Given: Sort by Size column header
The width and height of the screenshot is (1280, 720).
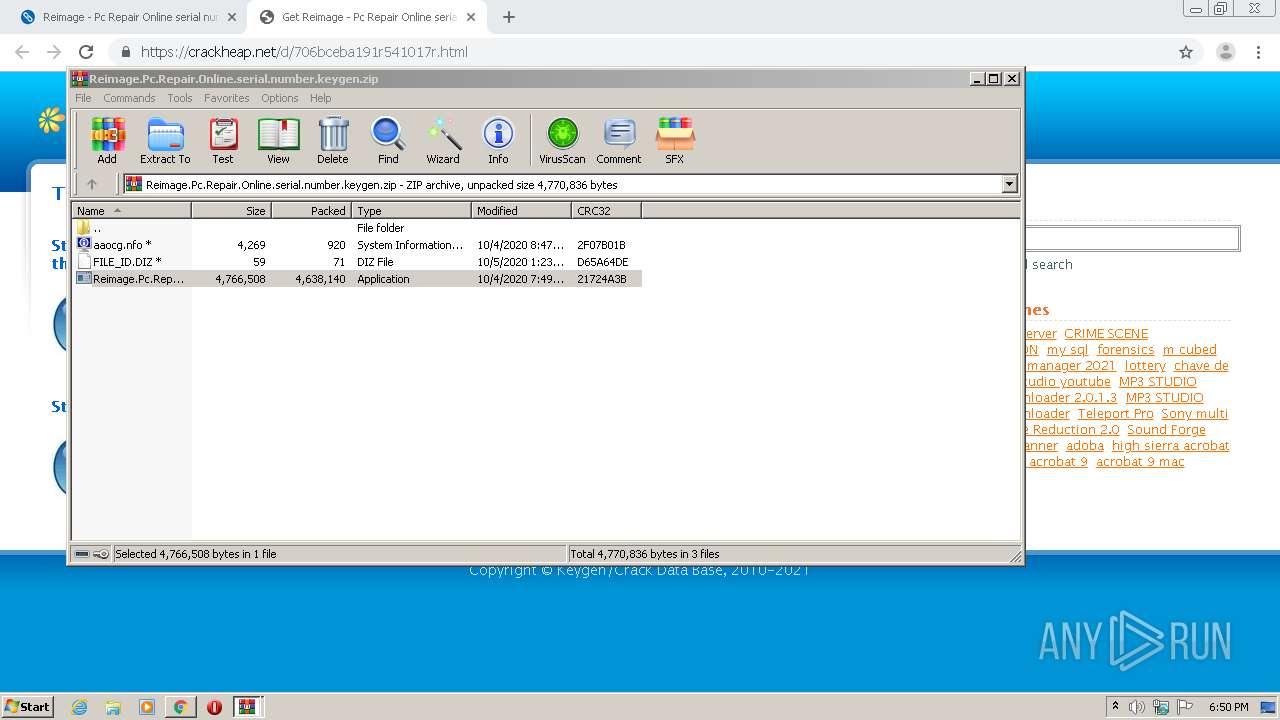Looking at the screenshot, I should tap(231, 210).
